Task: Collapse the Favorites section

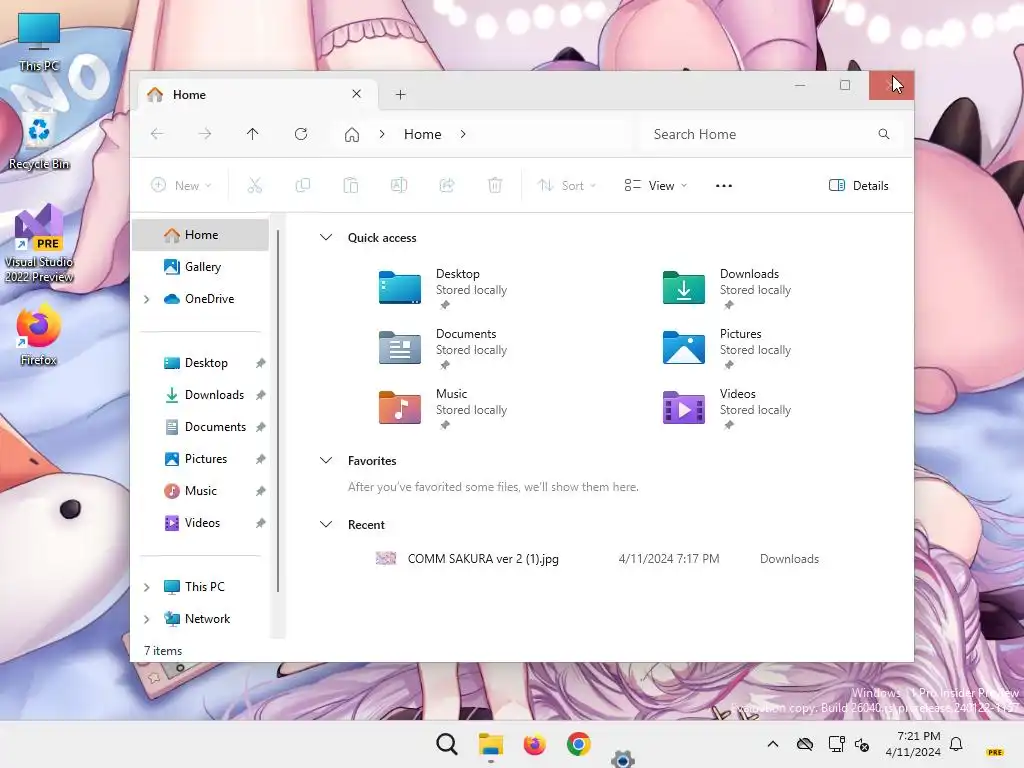Action: 326,460
